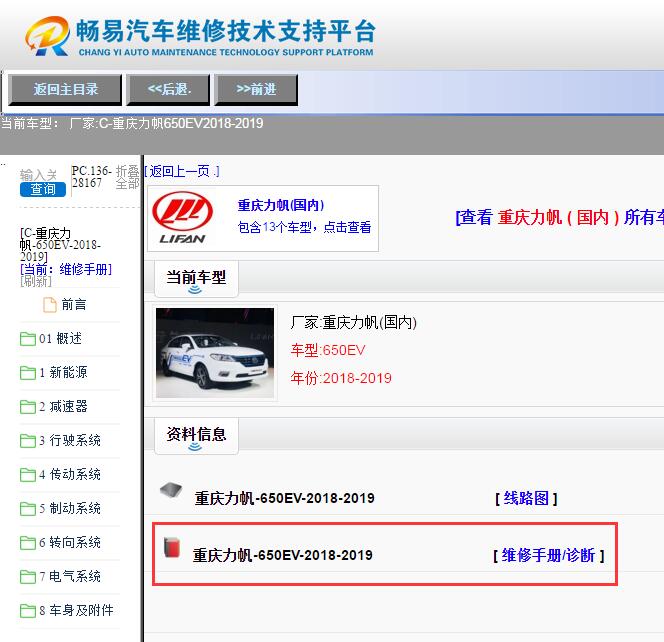Click the folder icon beside 2 减速器
Viewport: 664px width, 642px height.
click(28, 407)
